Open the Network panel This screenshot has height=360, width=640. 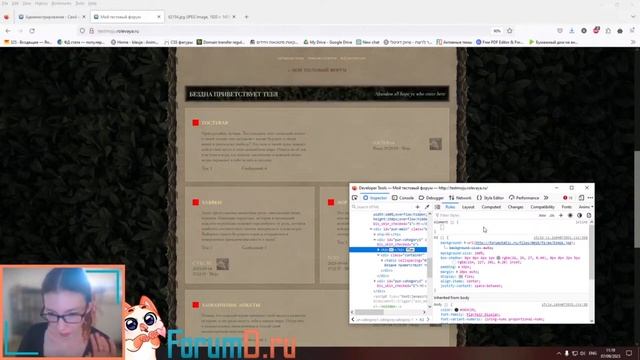[460, 198]
